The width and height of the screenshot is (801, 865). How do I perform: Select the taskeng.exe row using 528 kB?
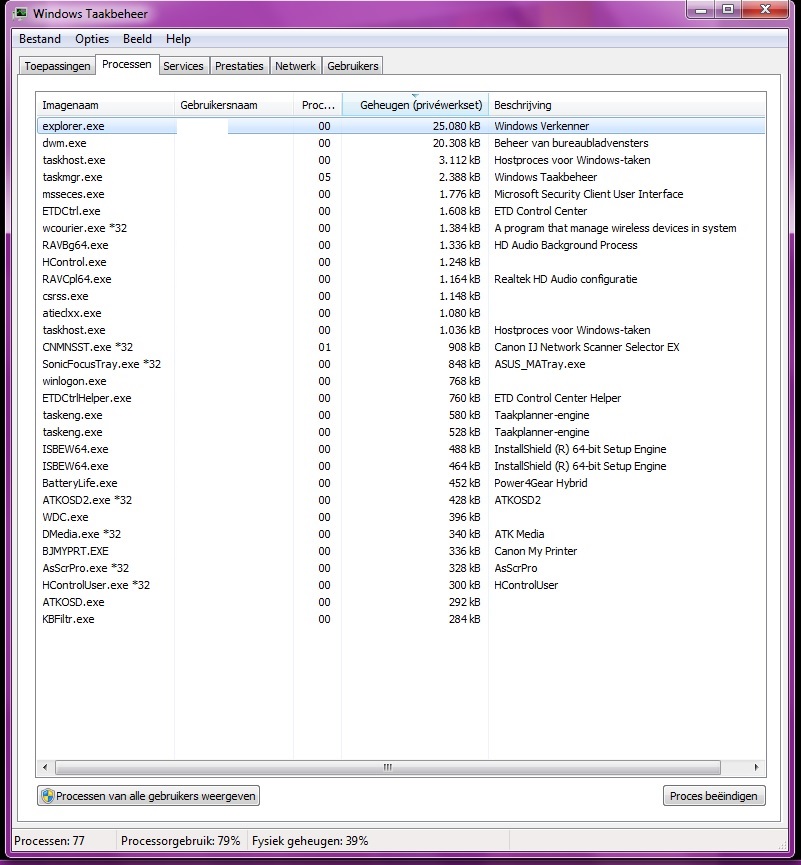click(401, 432)
